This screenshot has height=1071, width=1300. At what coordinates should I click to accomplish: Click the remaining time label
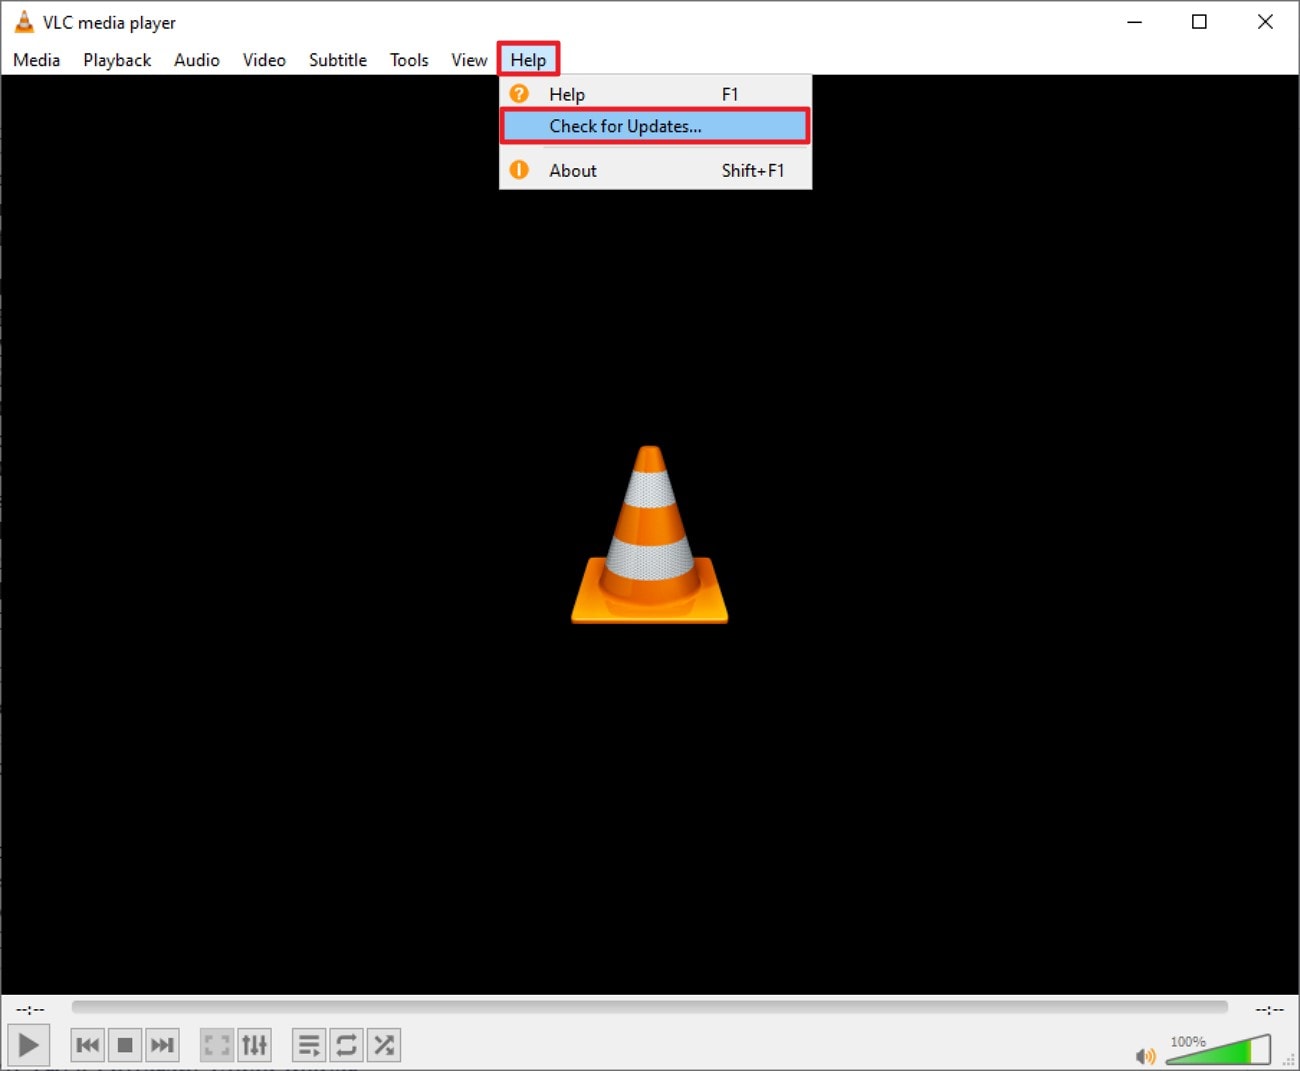click(1269, 1009)
